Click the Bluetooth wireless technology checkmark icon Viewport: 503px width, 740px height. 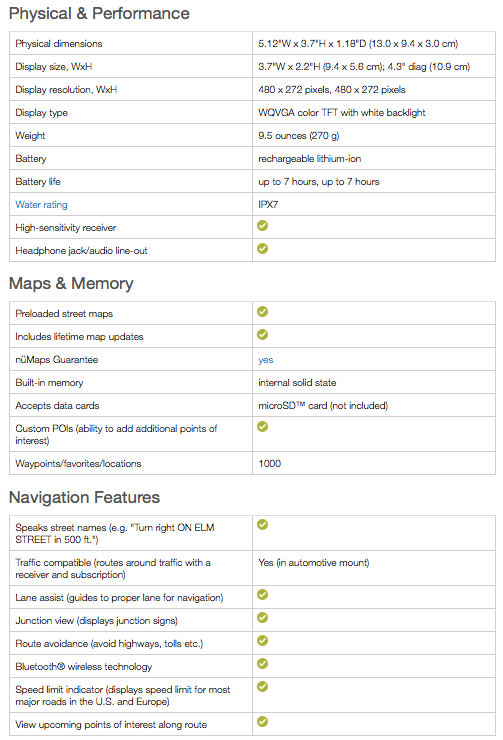(262, 664)
